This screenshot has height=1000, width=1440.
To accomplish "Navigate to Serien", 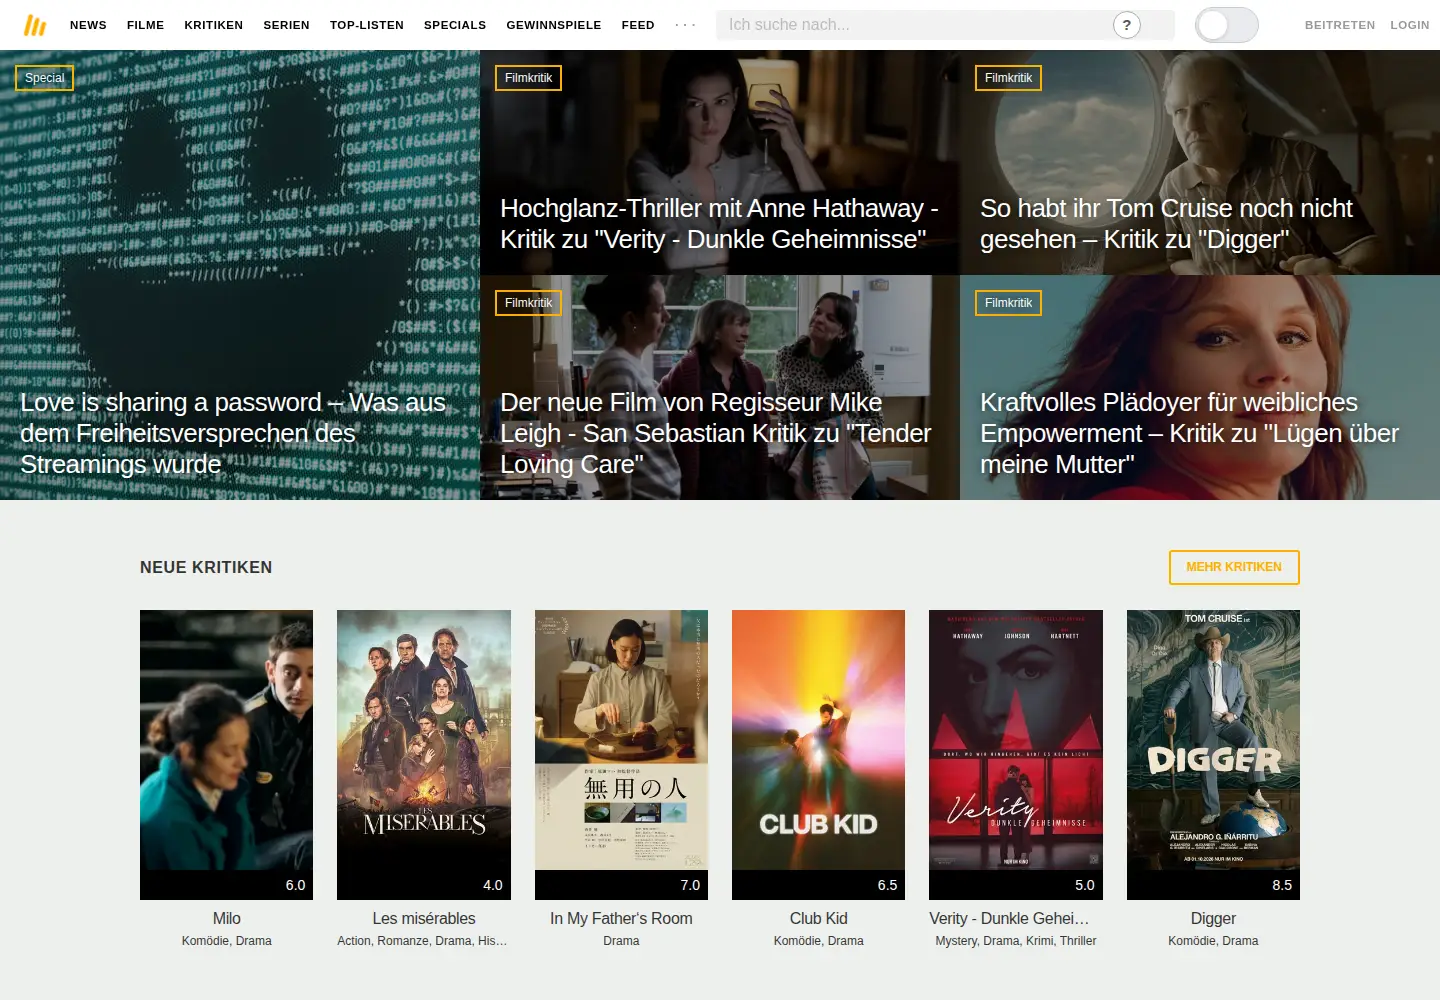I will coord(286,25).
